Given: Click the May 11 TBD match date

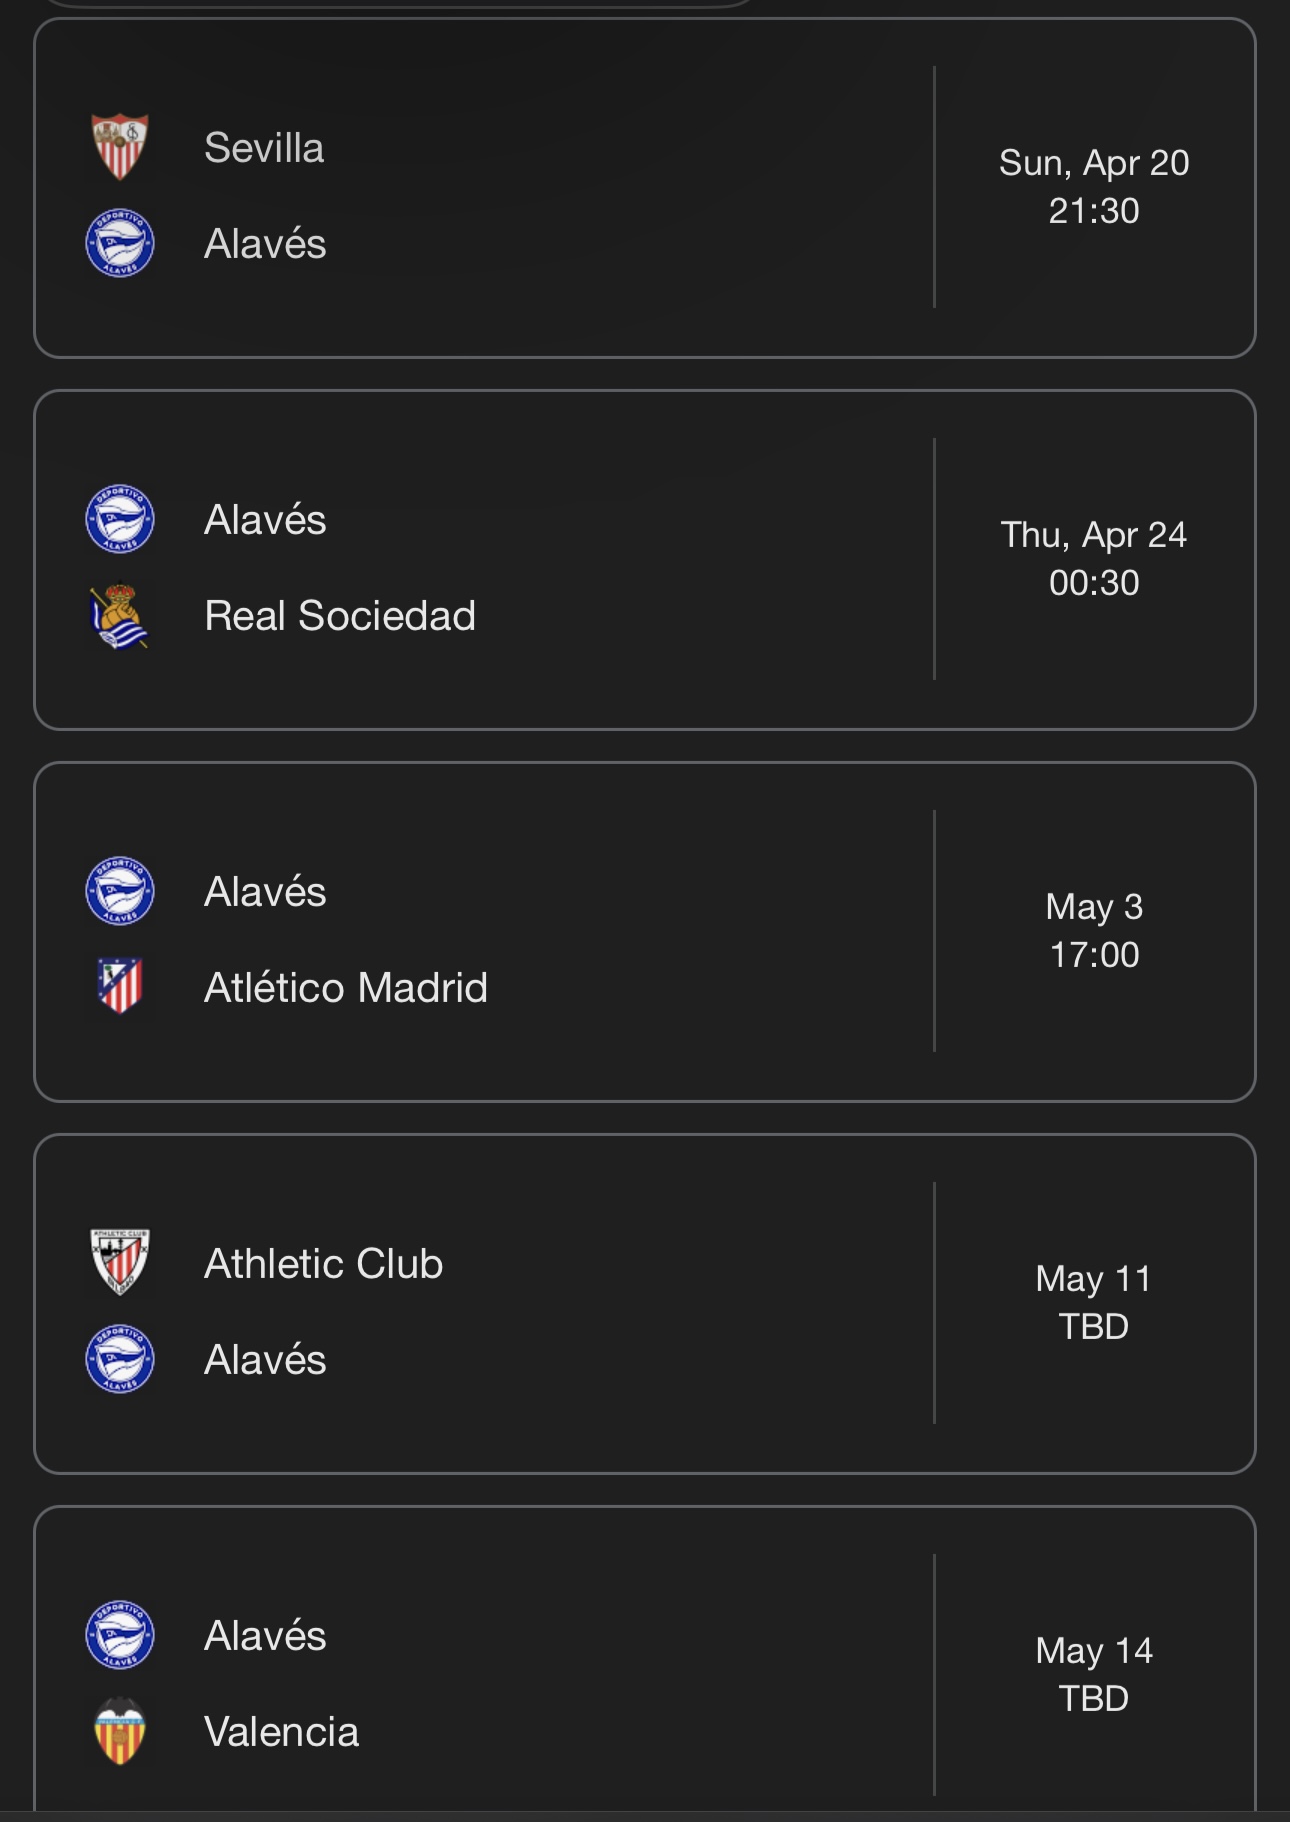Looking at the screenshot, I should 1094,1303.
